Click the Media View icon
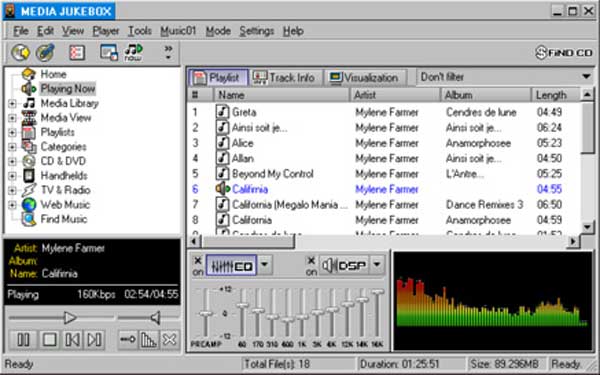 (29, 117)
